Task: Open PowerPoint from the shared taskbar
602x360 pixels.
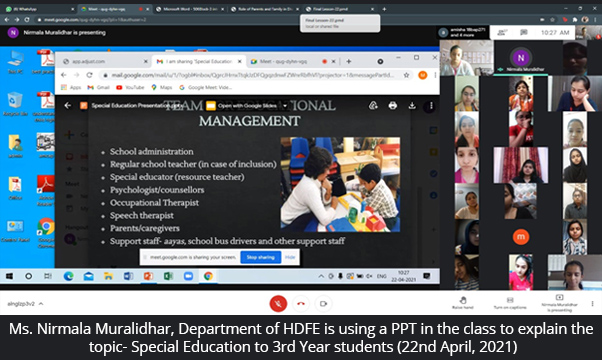Action: coord(149,276)
